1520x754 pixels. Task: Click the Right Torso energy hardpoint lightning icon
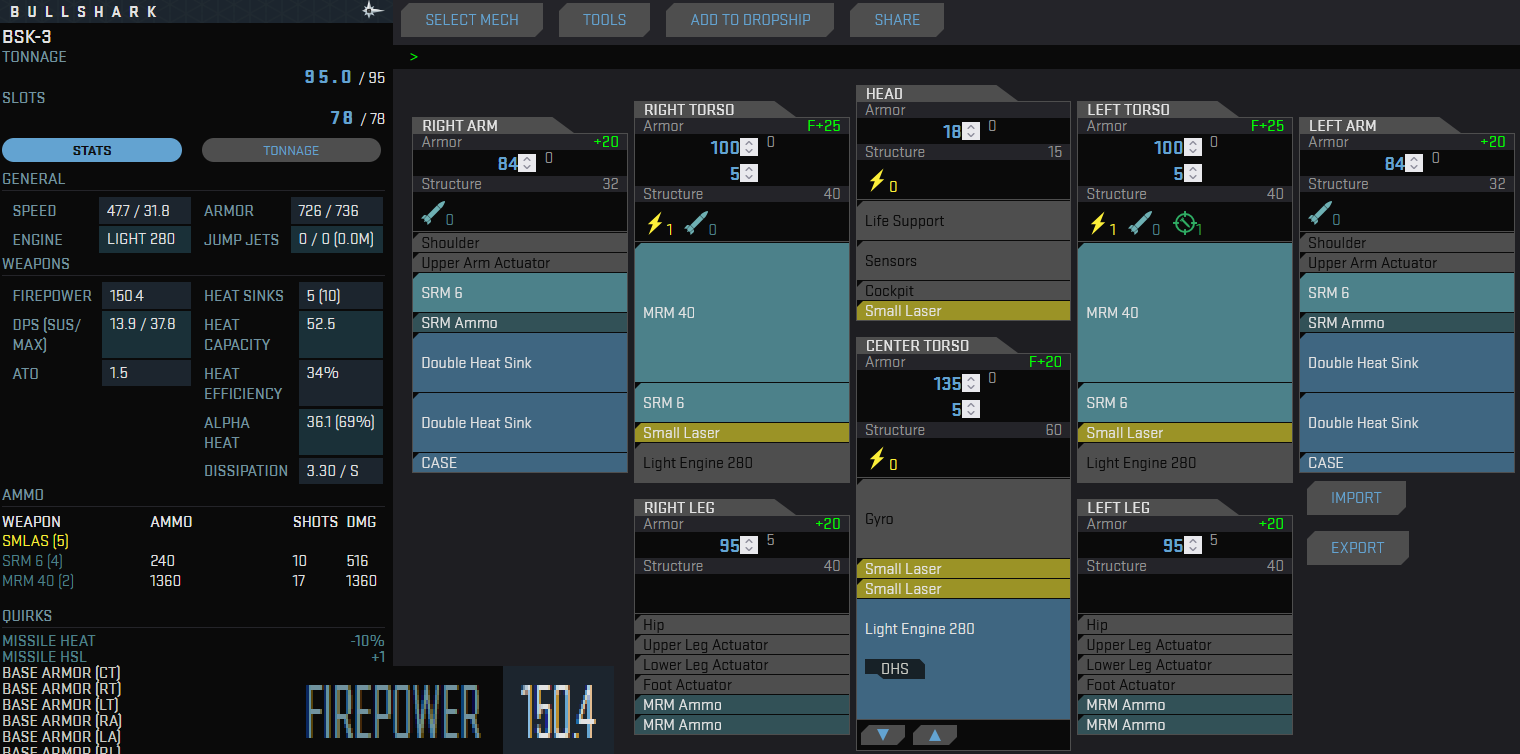[x=654, y=223]
